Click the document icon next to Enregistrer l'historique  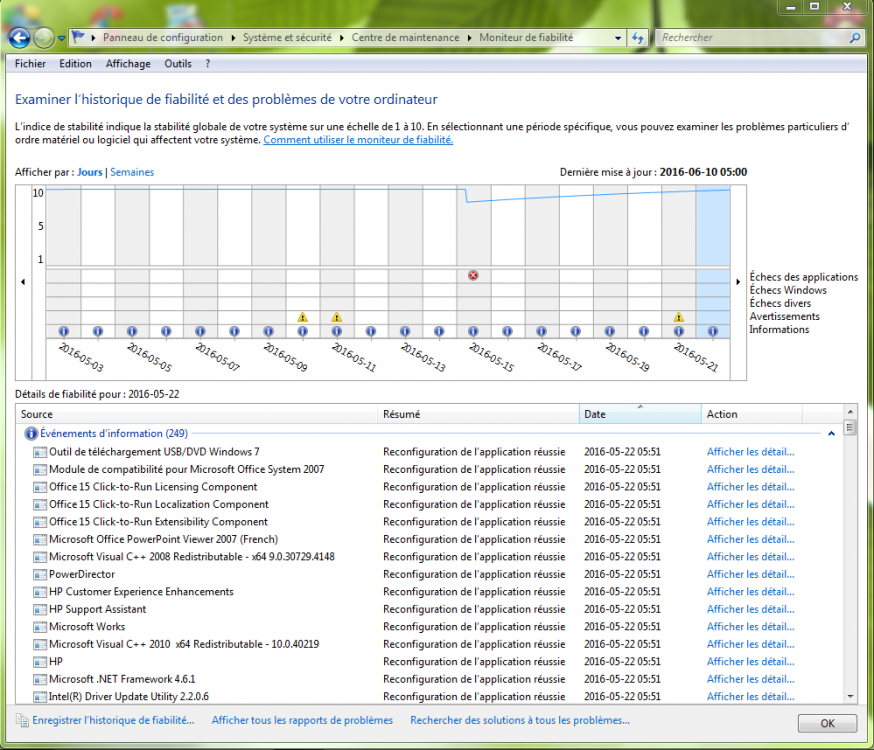22,720
